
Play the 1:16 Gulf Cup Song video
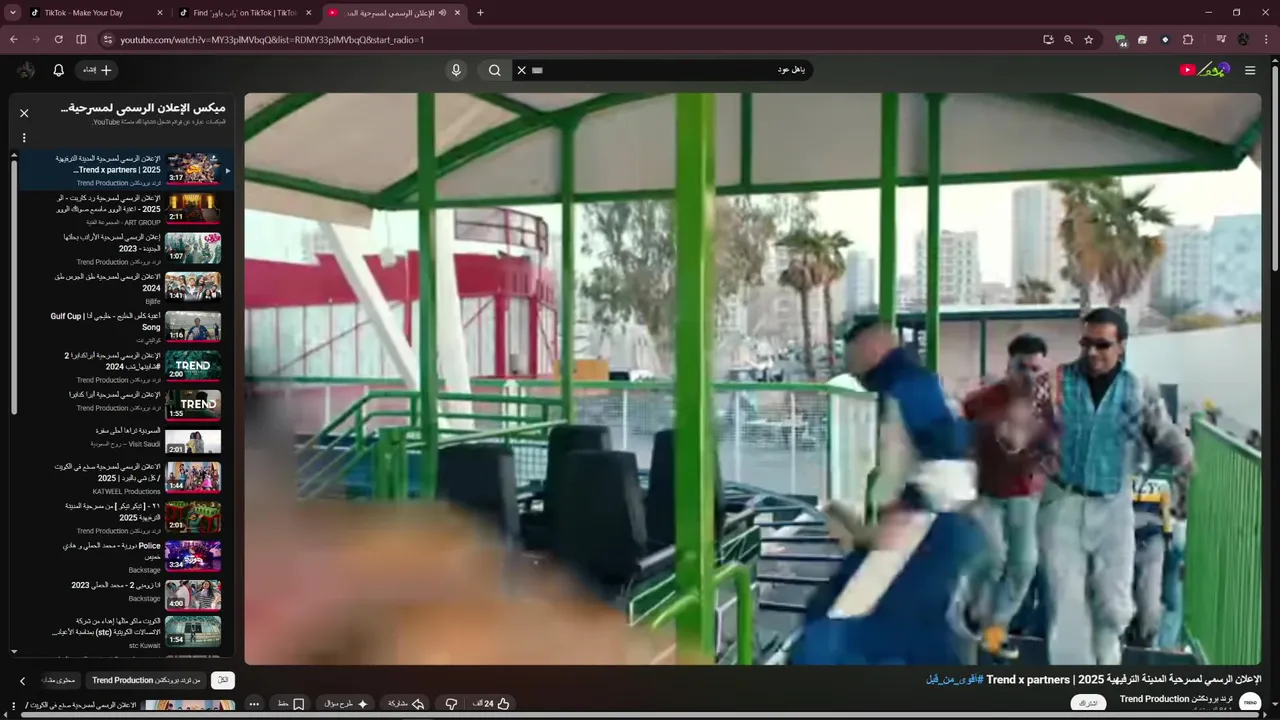click(x=193, y=327)
